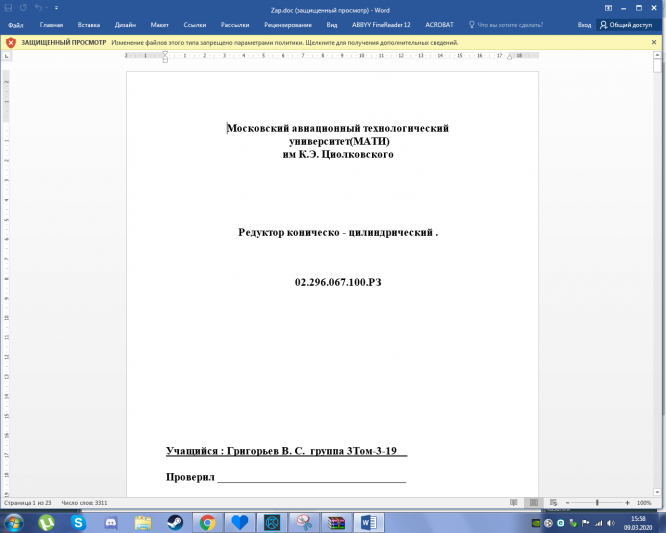Open the Windows Start button
Image resolution: width=666 pixels, height=533 pixels.
[x=13, y=522]
